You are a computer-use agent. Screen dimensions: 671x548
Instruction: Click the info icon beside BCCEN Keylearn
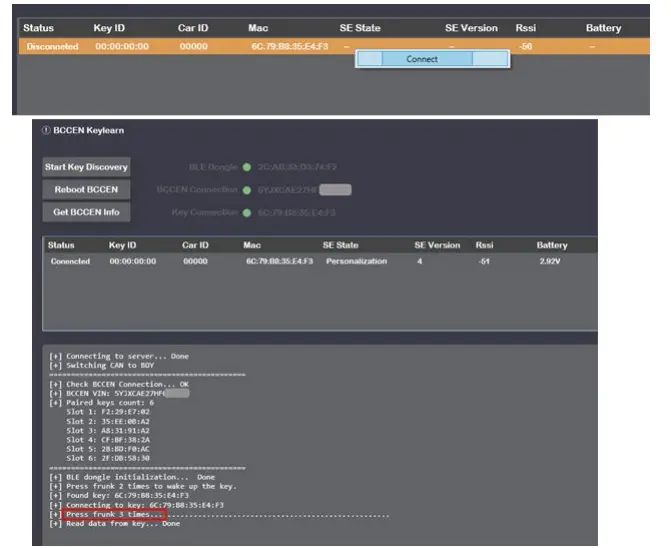point(46,130)
